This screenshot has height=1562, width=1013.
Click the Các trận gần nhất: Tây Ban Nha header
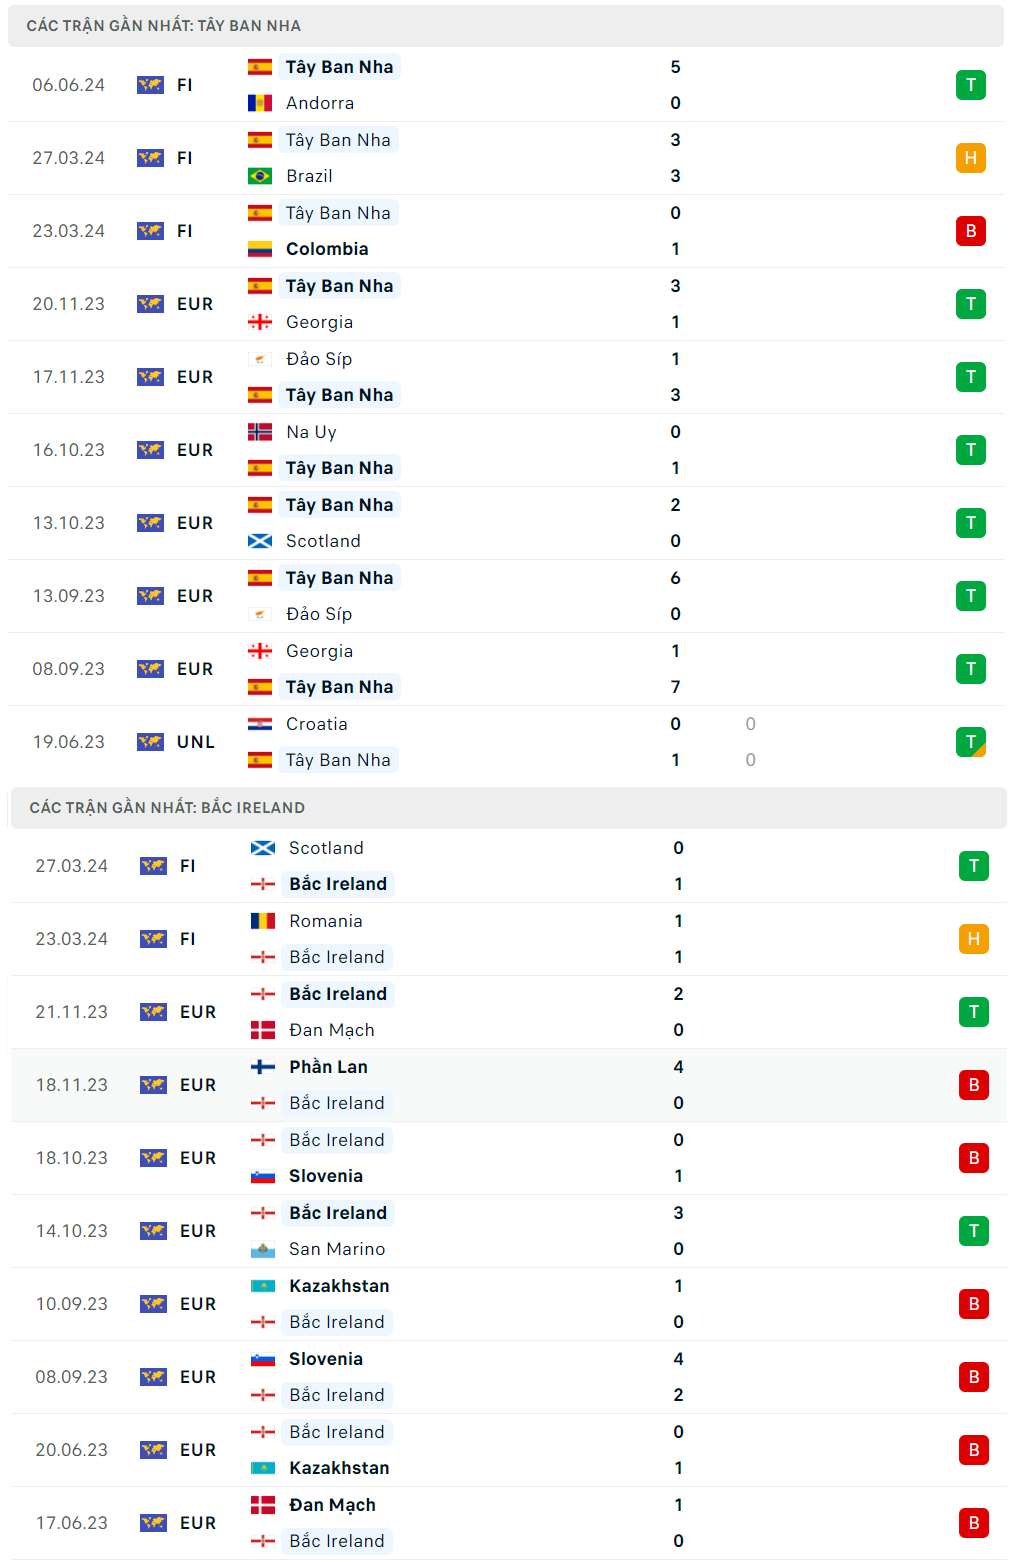164,26
